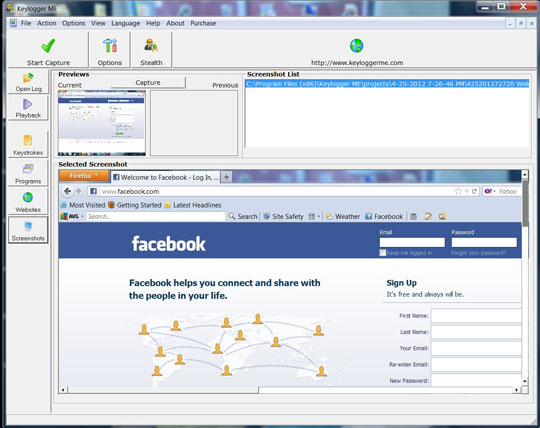The image size is (540, 428).
Task: Open the Language menu
Action: 125,23
